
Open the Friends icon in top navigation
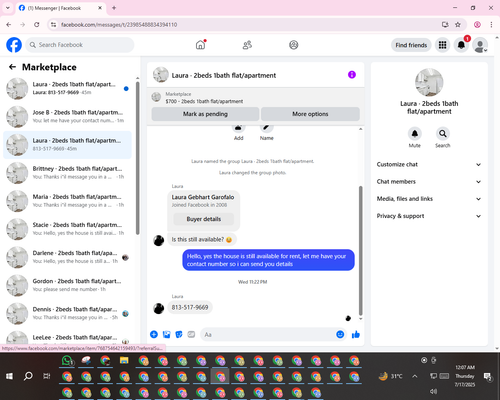point(247,45)
